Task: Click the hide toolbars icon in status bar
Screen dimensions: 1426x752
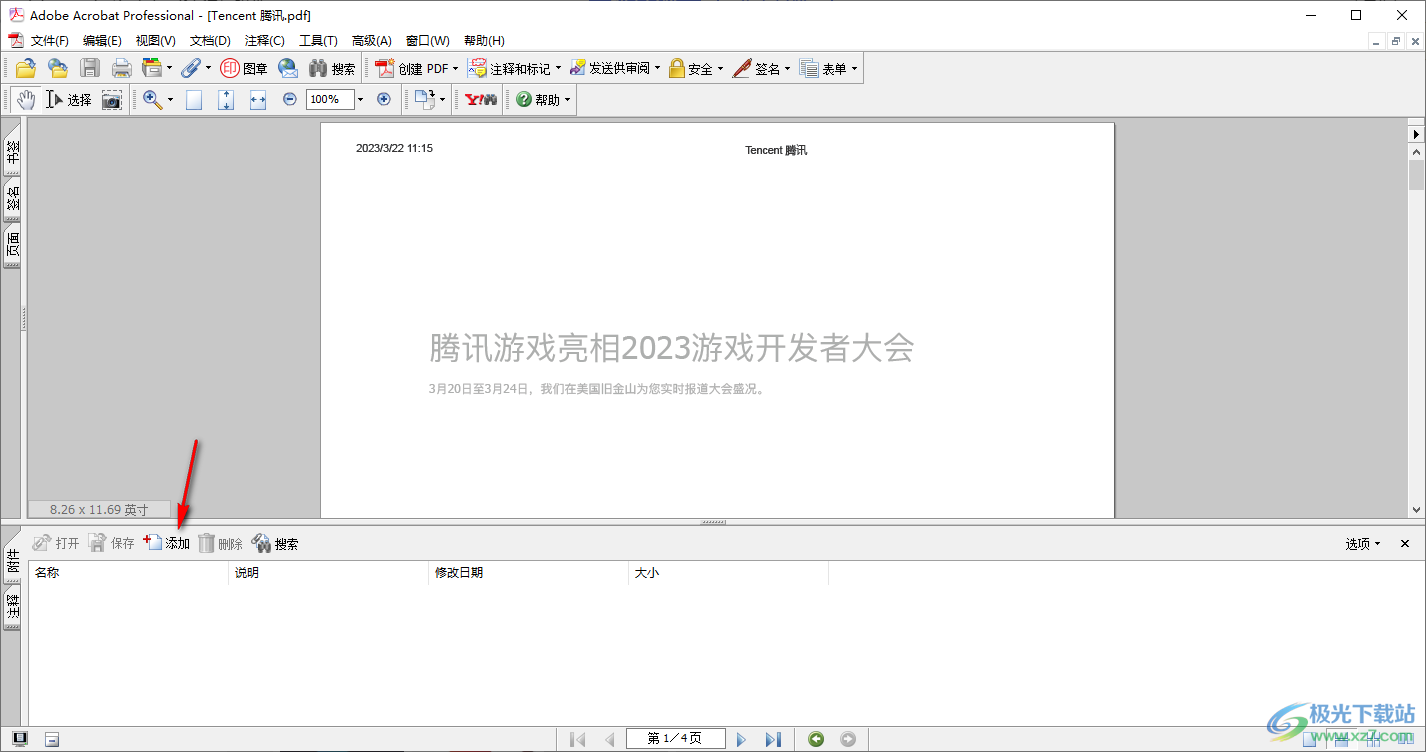Action: coord(52,739)
